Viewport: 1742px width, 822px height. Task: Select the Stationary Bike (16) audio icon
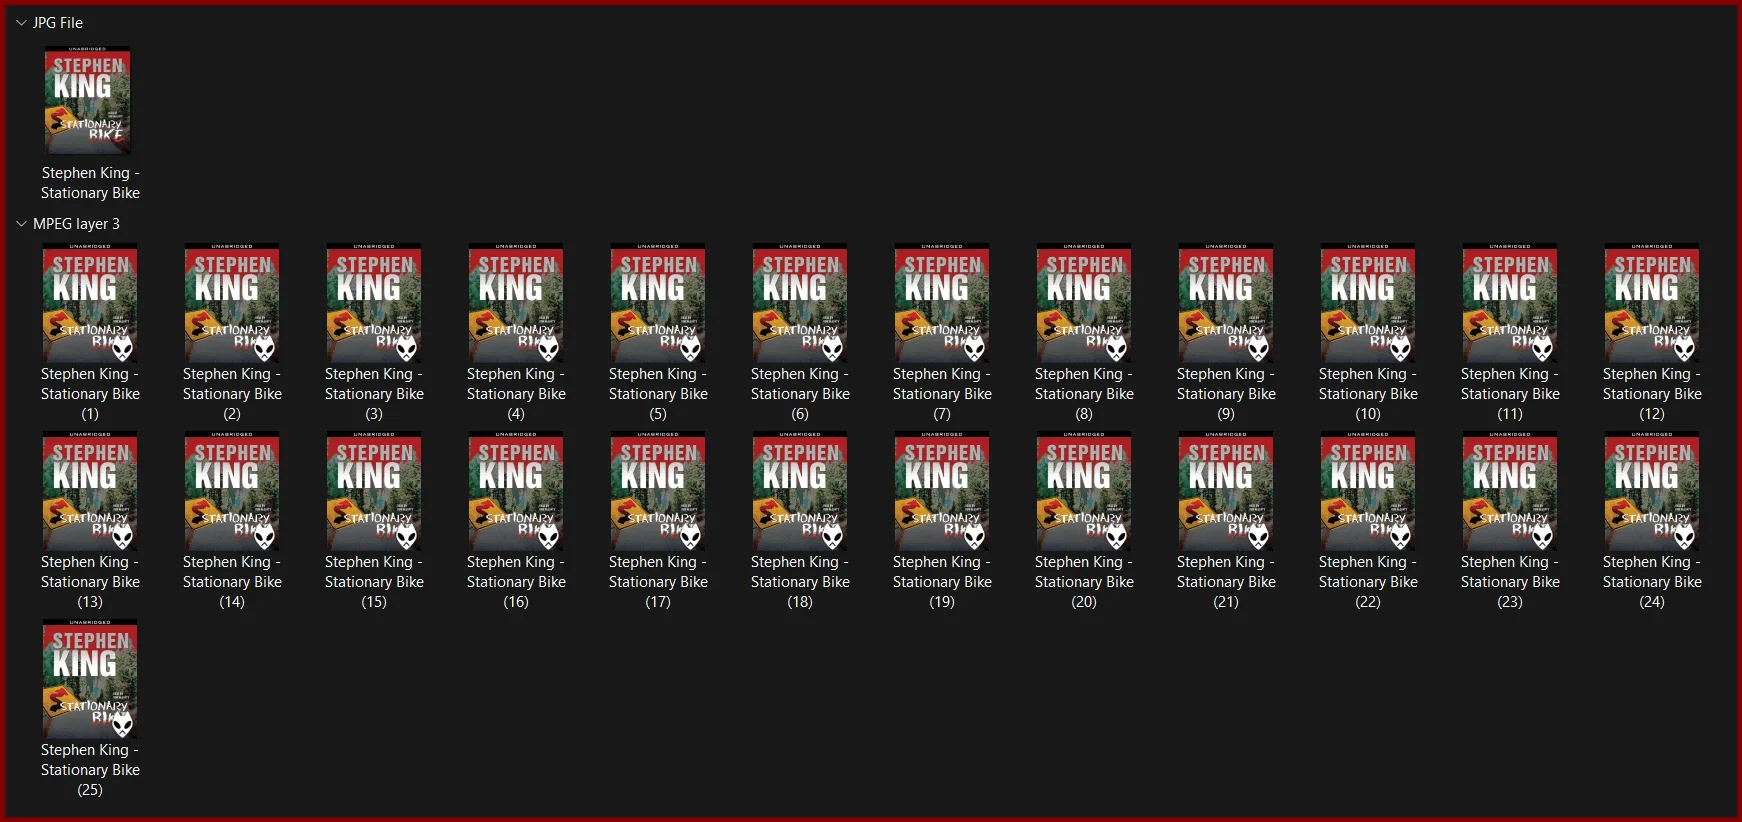[516, 491]
